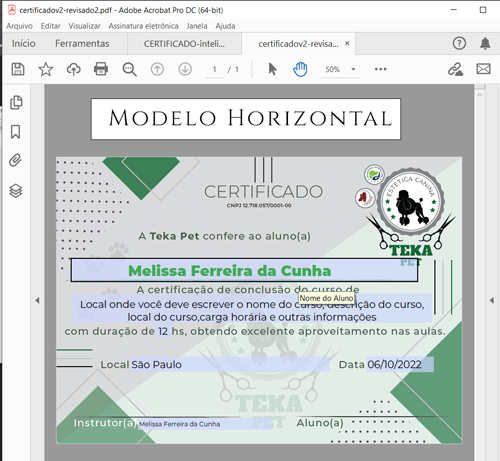Open notifications bell icon
Viewport: 500px width, 461px height.
coord(485,43)
